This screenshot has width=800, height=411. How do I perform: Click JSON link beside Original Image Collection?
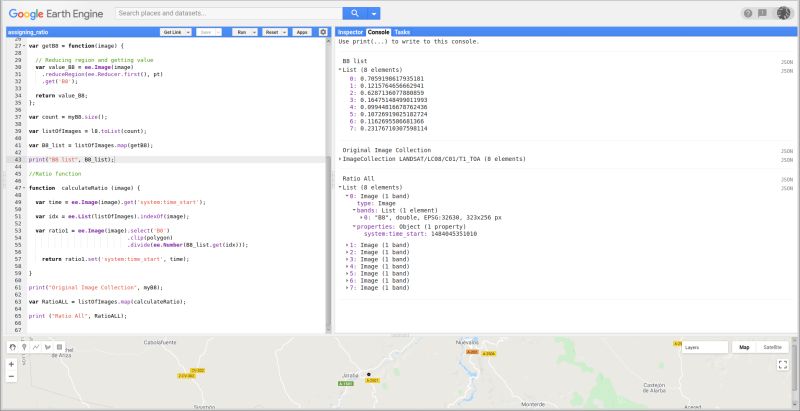coord(787,151)
